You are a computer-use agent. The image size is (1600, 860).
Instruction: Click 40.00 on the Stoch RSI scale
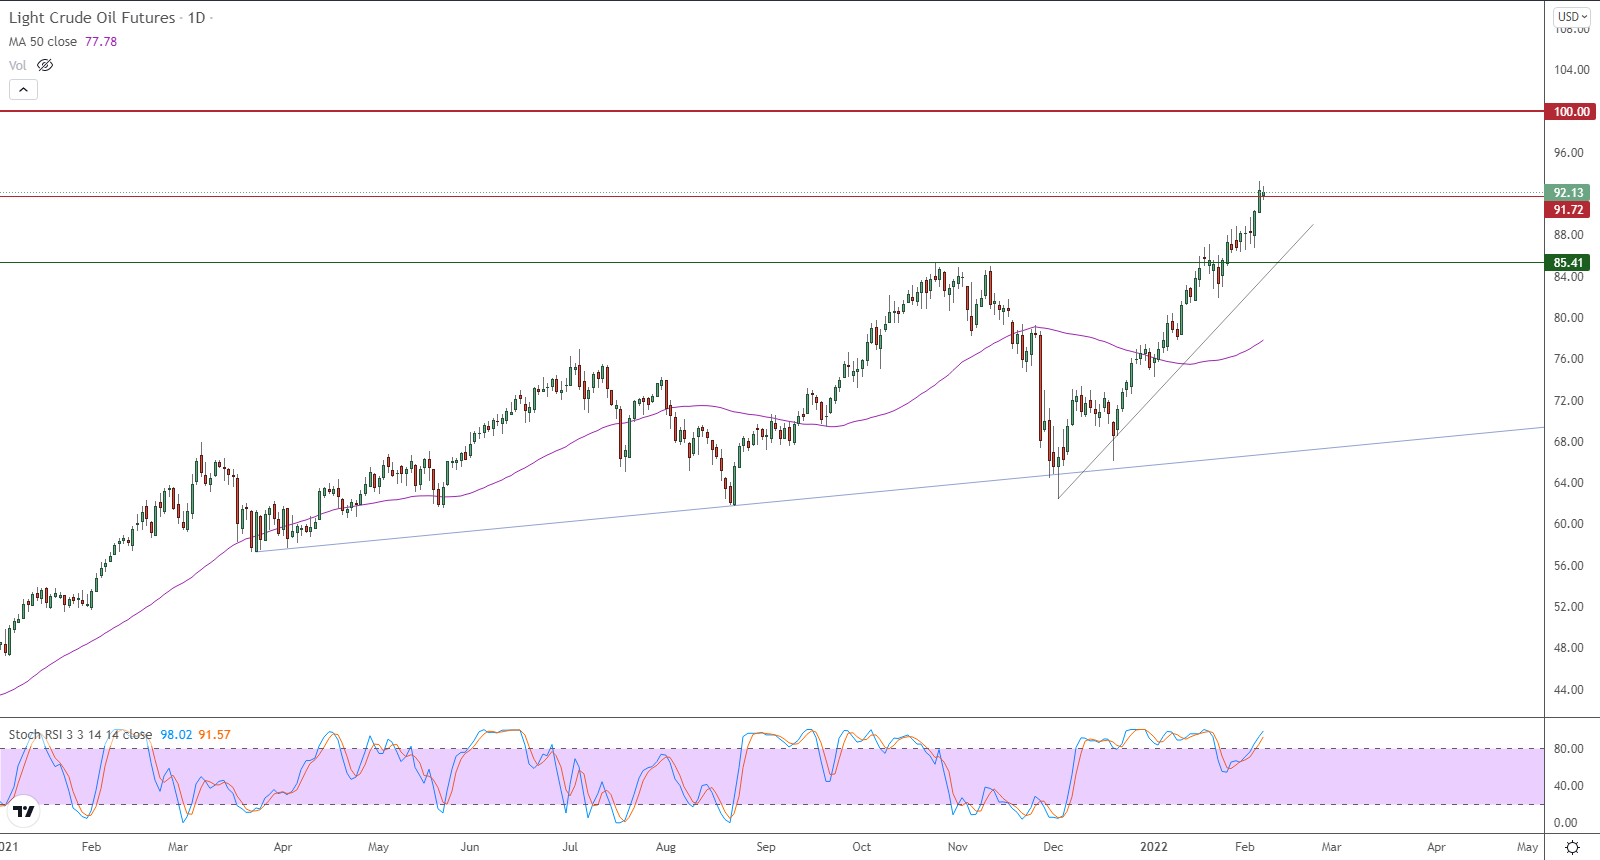[1568, 786]
